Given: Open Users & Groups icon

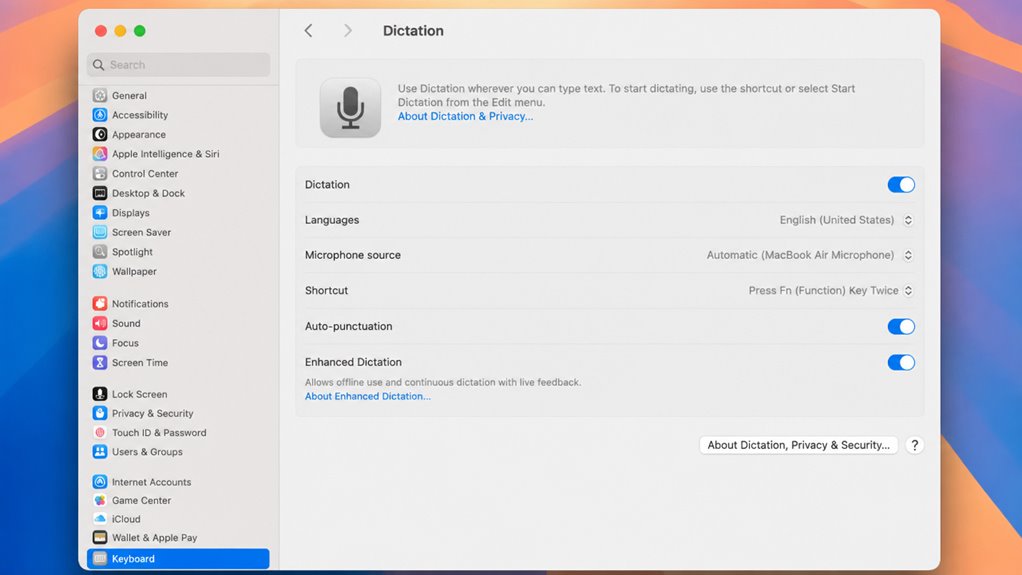Looking at the screenshot, I should tap(100, 451).
